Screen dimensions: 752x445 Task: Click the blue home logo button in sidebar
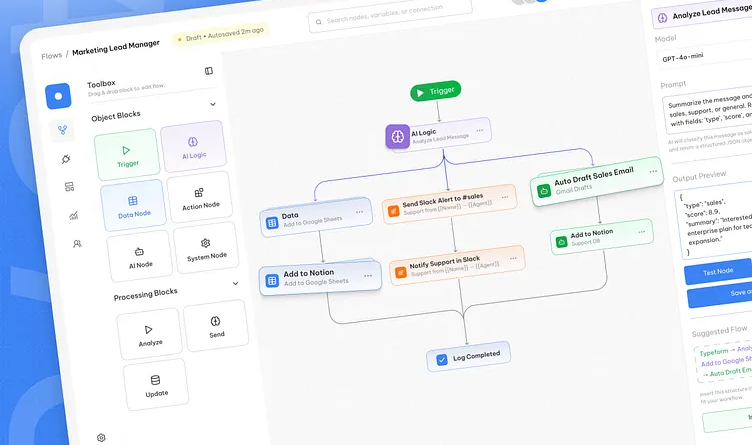[58, 96]
